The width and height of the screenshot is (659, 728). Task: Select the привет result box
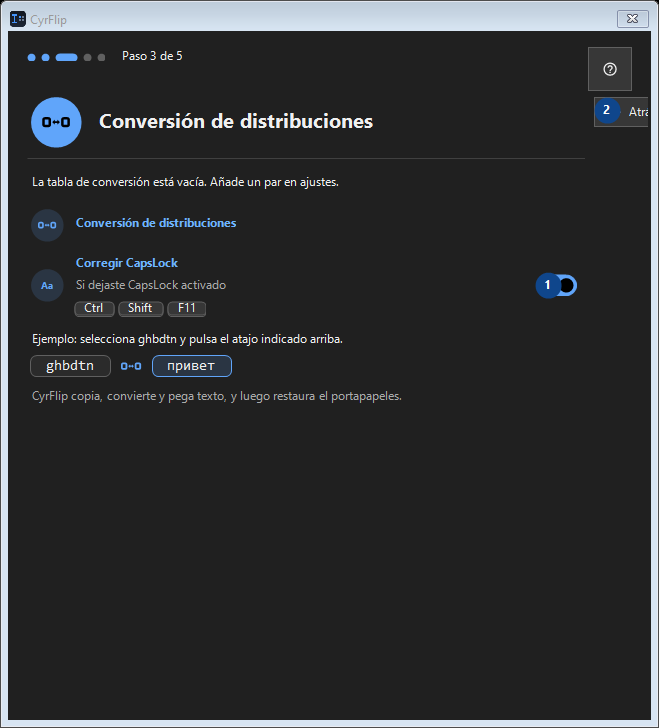[191, 366]
